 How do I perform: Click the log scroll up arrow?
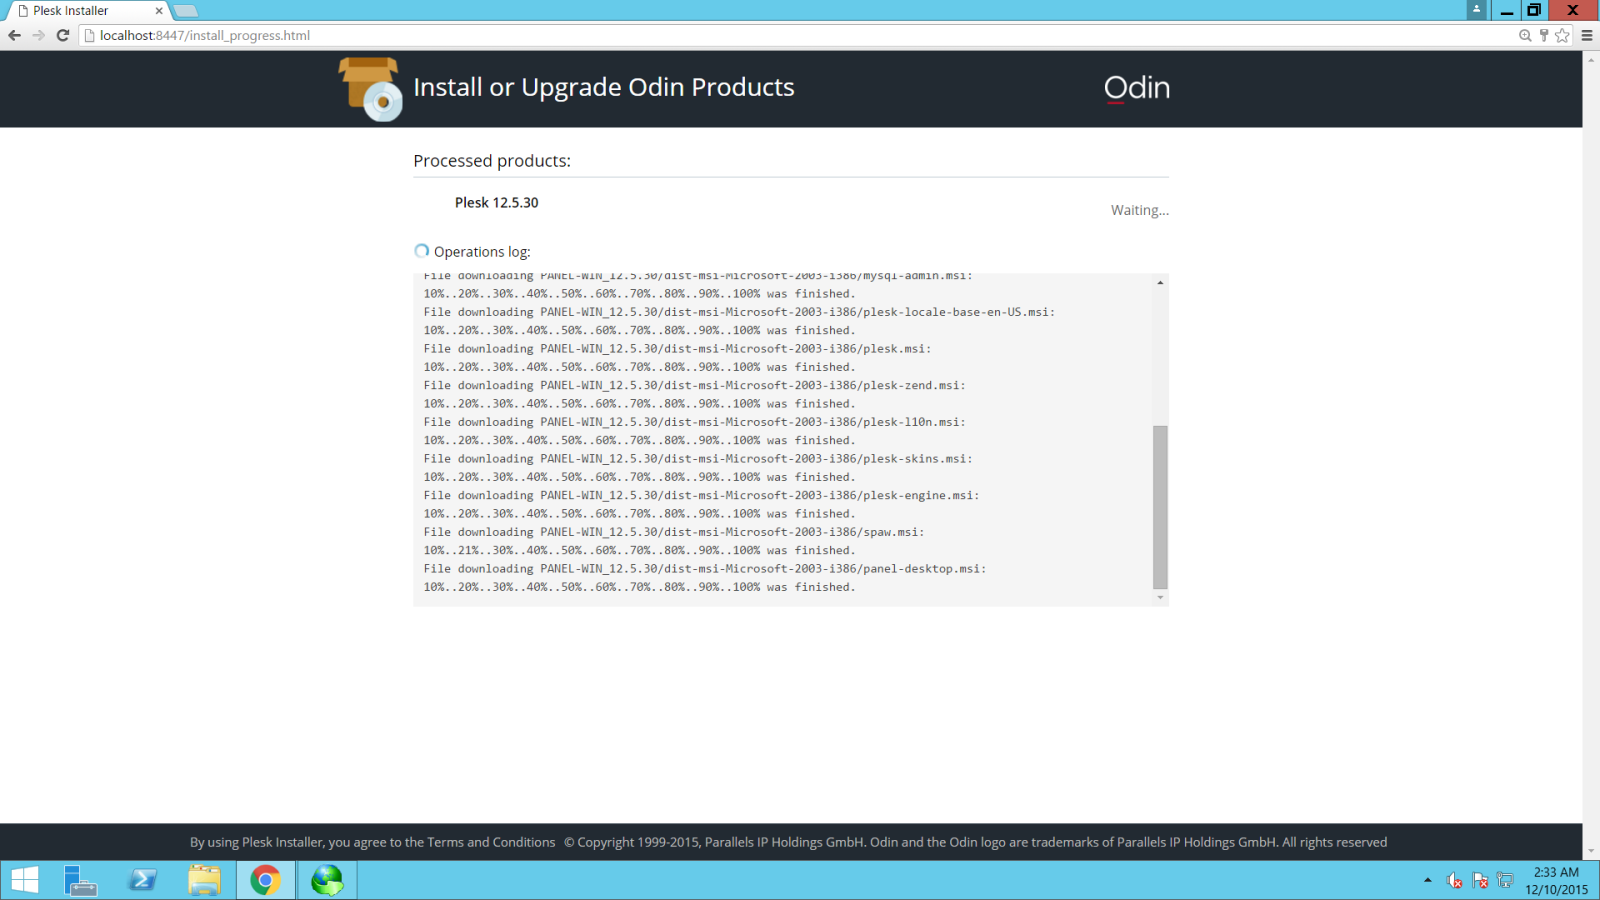[x=1160, y=283]
